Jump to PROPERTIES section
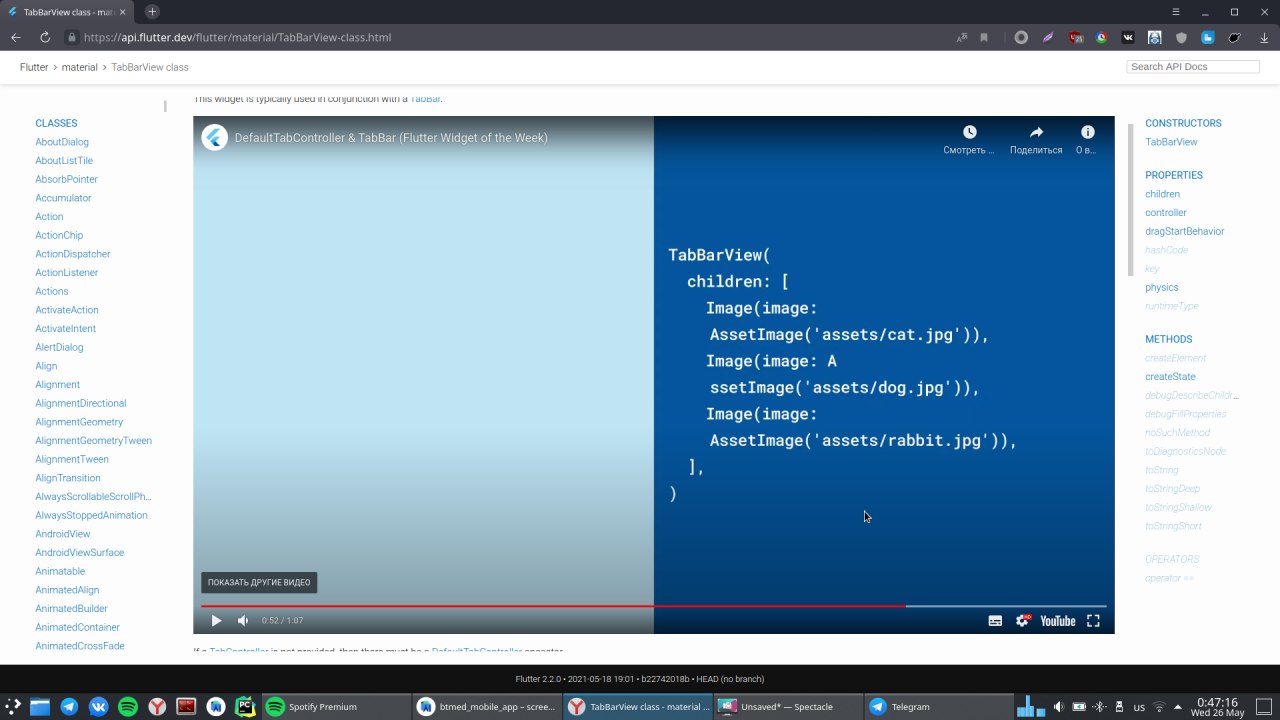Screen dimensions: 1280x720 1174,175
